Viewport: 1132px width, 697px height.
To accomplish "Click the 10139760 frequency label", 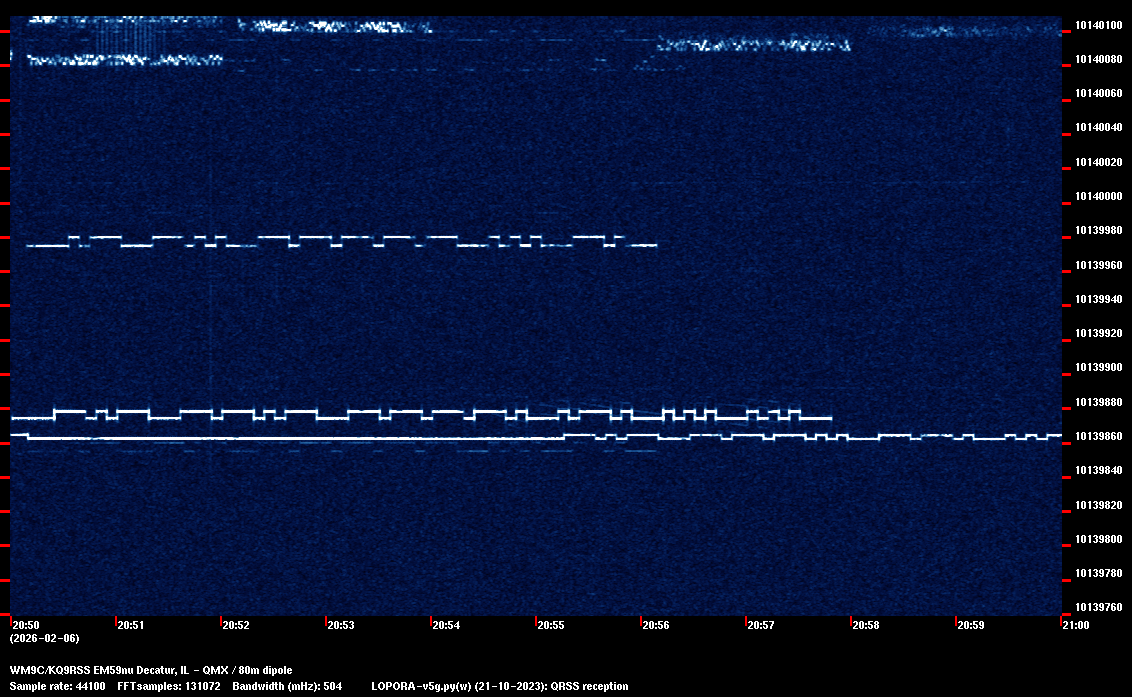I will point(1098,607).
